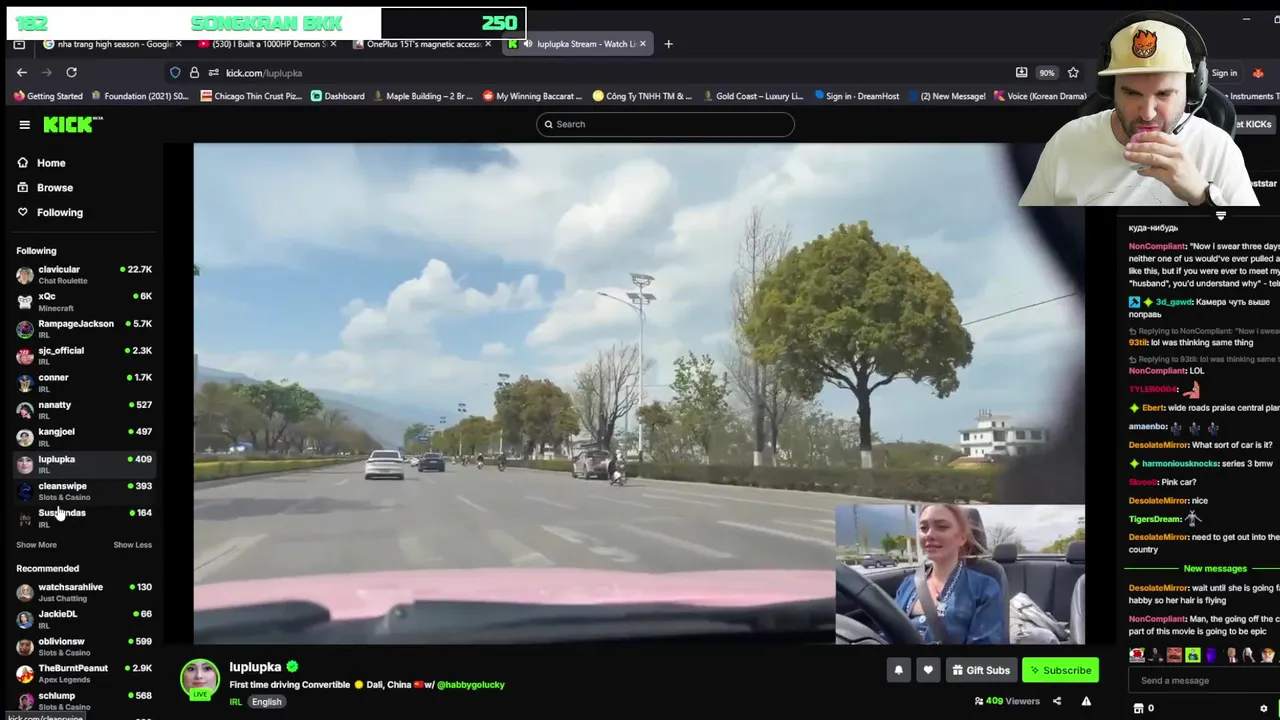The image size is (1280, 720).
Task: Close the luplupka Stream tab
Action: coord(642,44)
